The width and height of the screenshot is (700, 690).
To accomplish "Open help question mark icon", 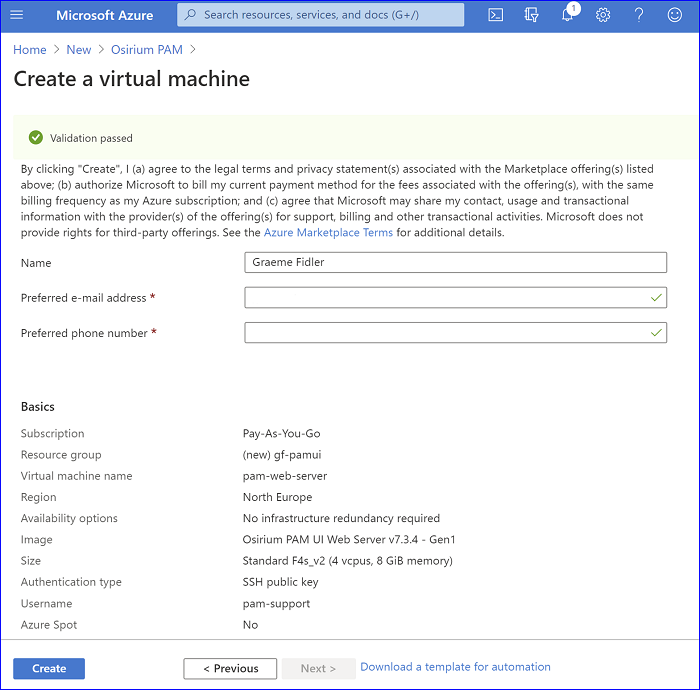I will tap(639, 15).
